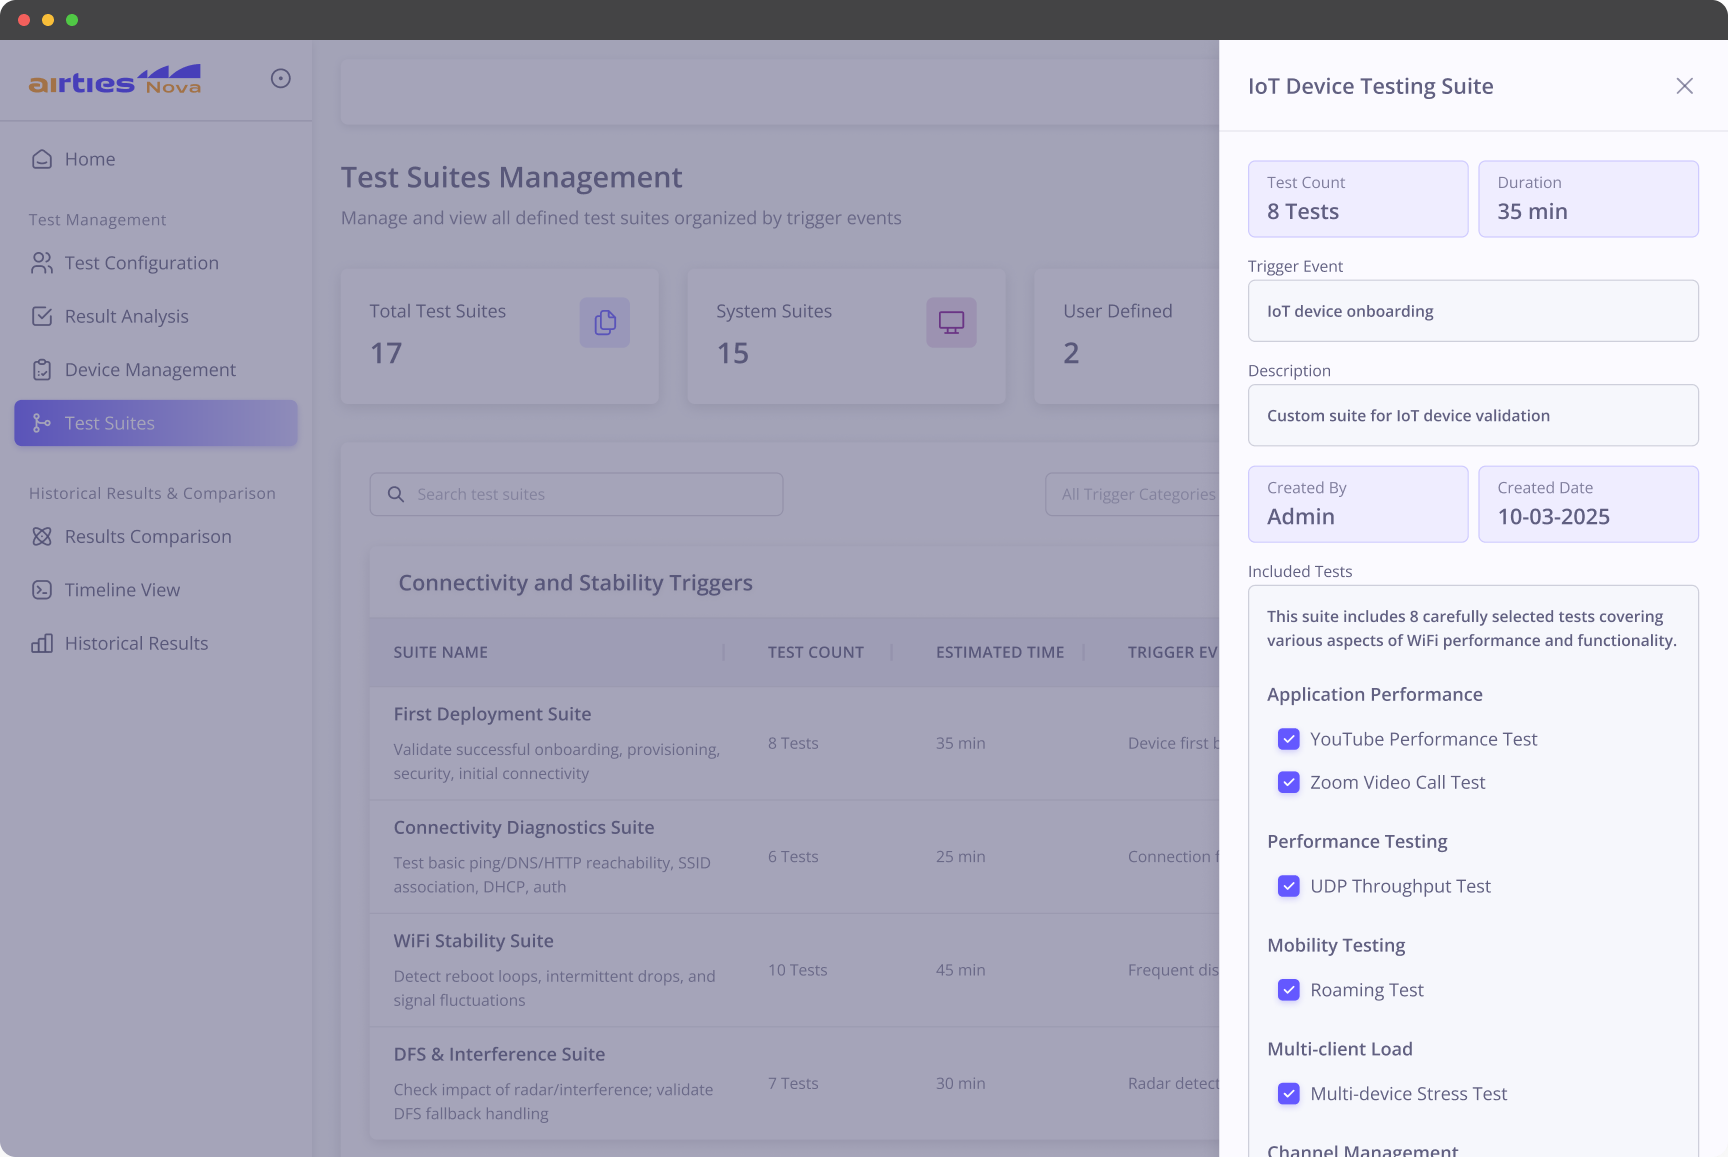Click the macOS yellow minimize window button

[48, 20]
